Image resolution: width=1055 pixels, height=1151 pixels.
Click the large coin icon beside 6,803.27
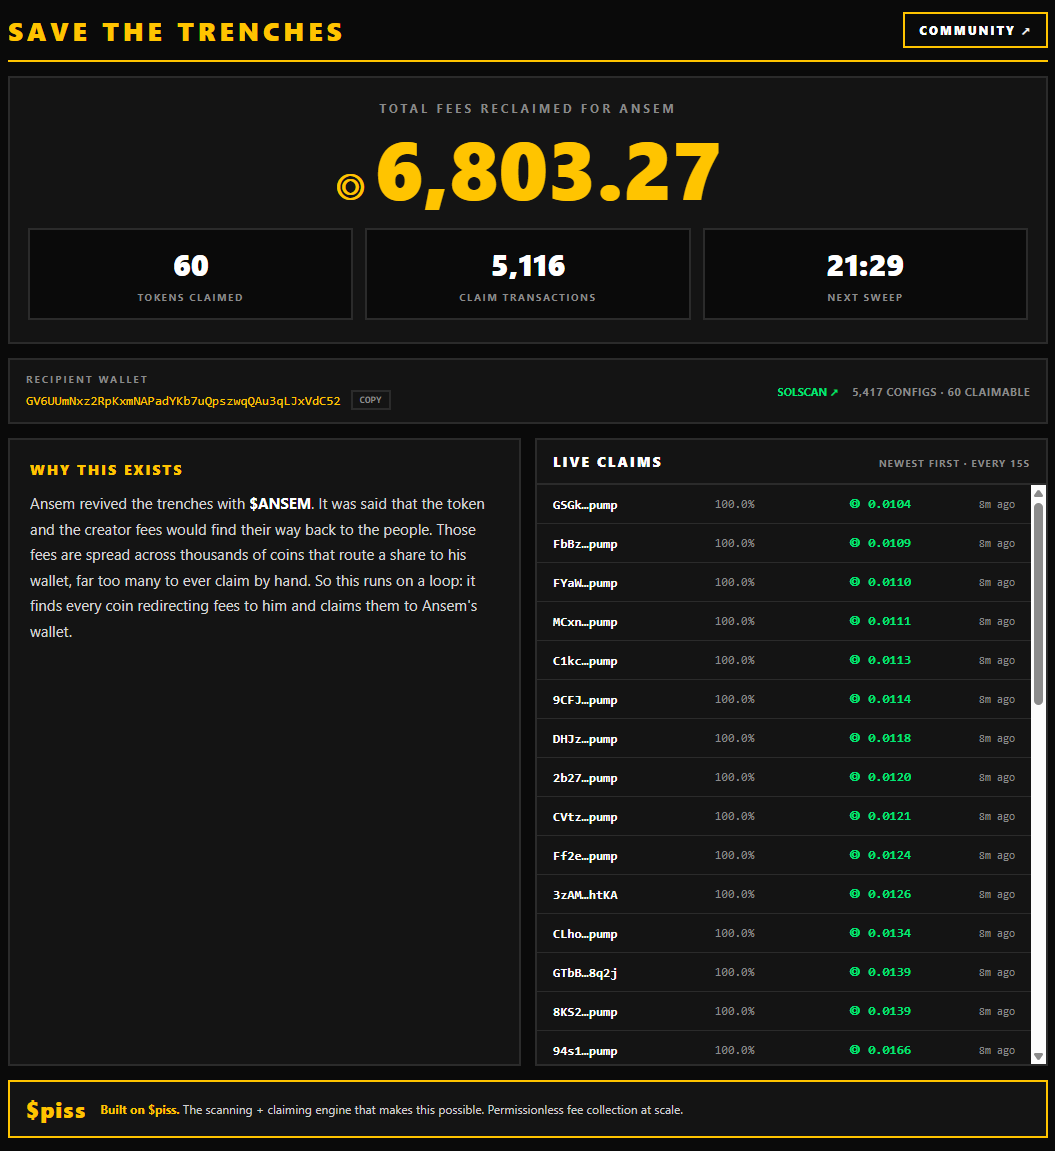click(350, 186)
